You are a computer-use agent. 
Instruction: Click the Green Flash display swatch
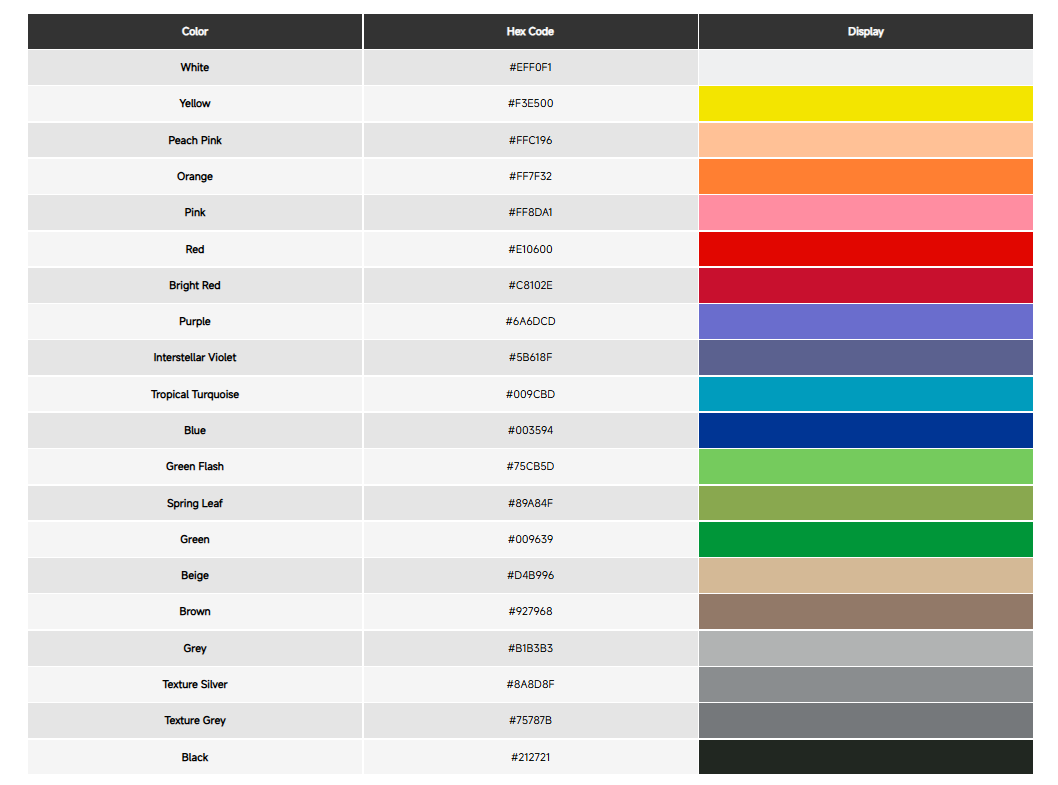pos(865,467)
